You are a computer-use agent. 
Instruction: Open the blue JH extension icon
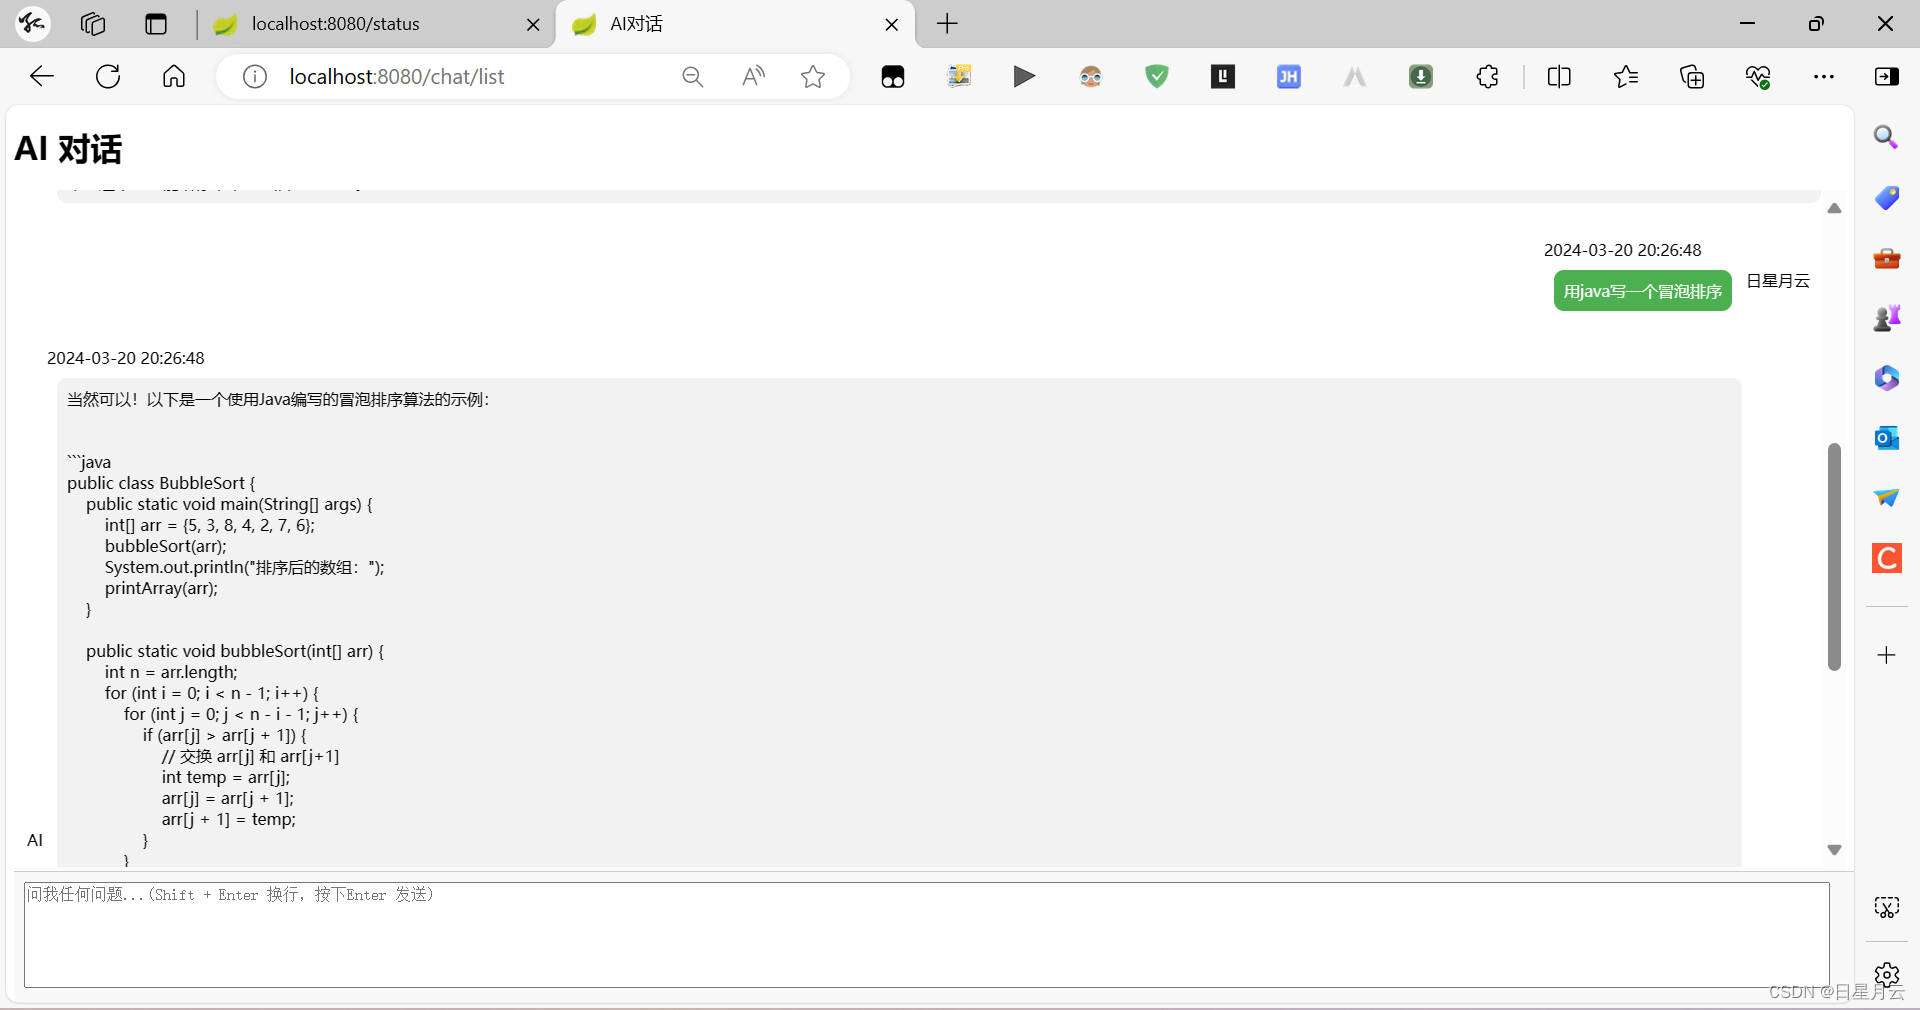[x=1289, y=77]
